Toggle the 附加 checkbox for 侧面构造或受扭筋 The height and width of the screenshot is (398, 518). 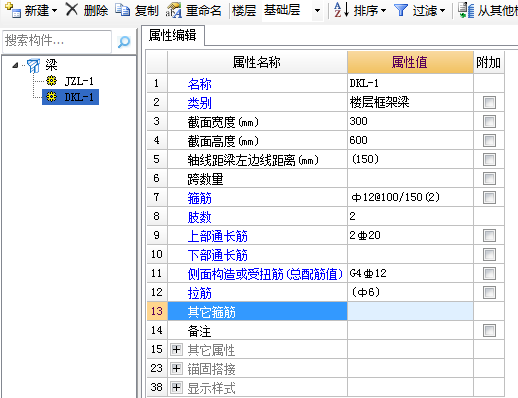tap(489, 273)
